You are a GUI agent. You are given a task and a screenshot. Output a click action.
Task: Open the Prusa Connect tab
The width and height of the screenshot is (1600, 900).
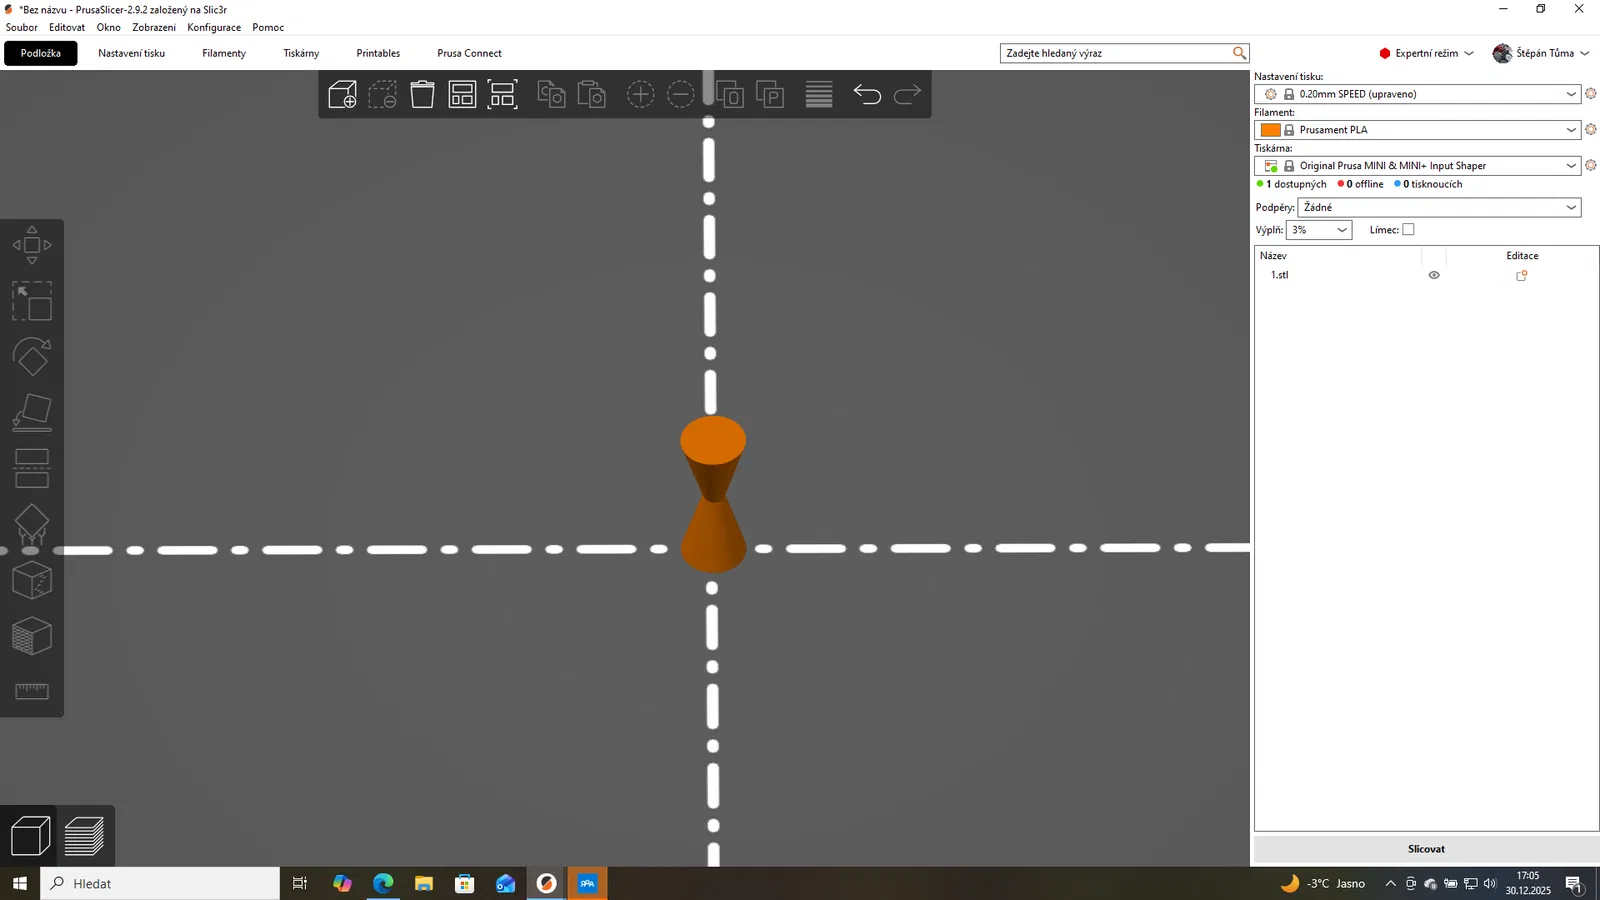coord(469,54)
